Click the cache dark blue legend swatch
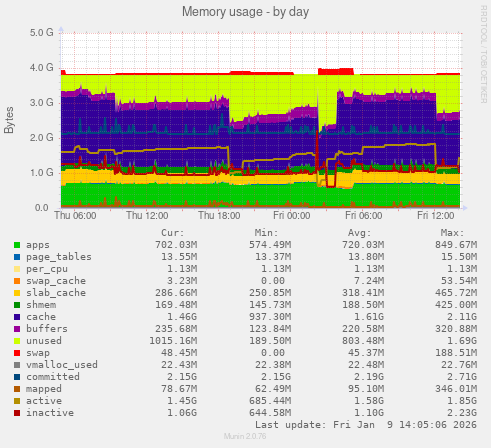491x448 pixels. tap(17, 317)
